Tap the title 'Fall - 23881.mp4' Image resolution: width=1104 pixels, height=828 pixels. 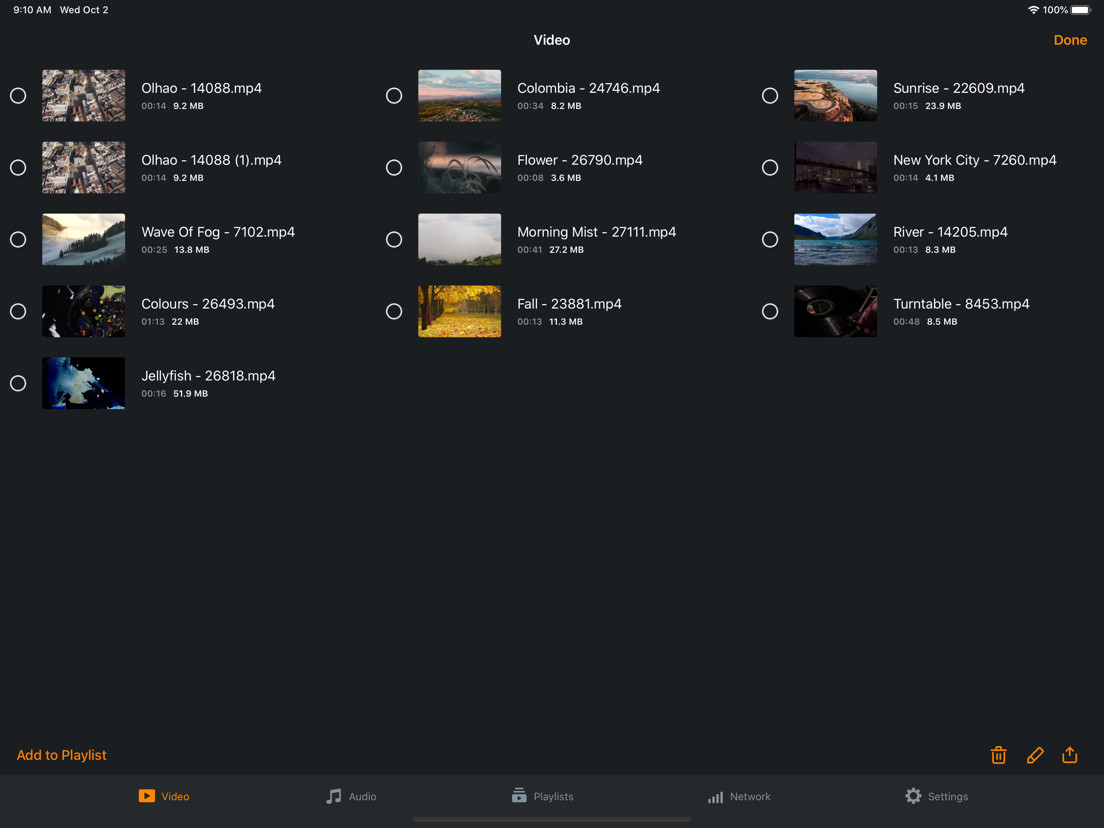point(569,304)
